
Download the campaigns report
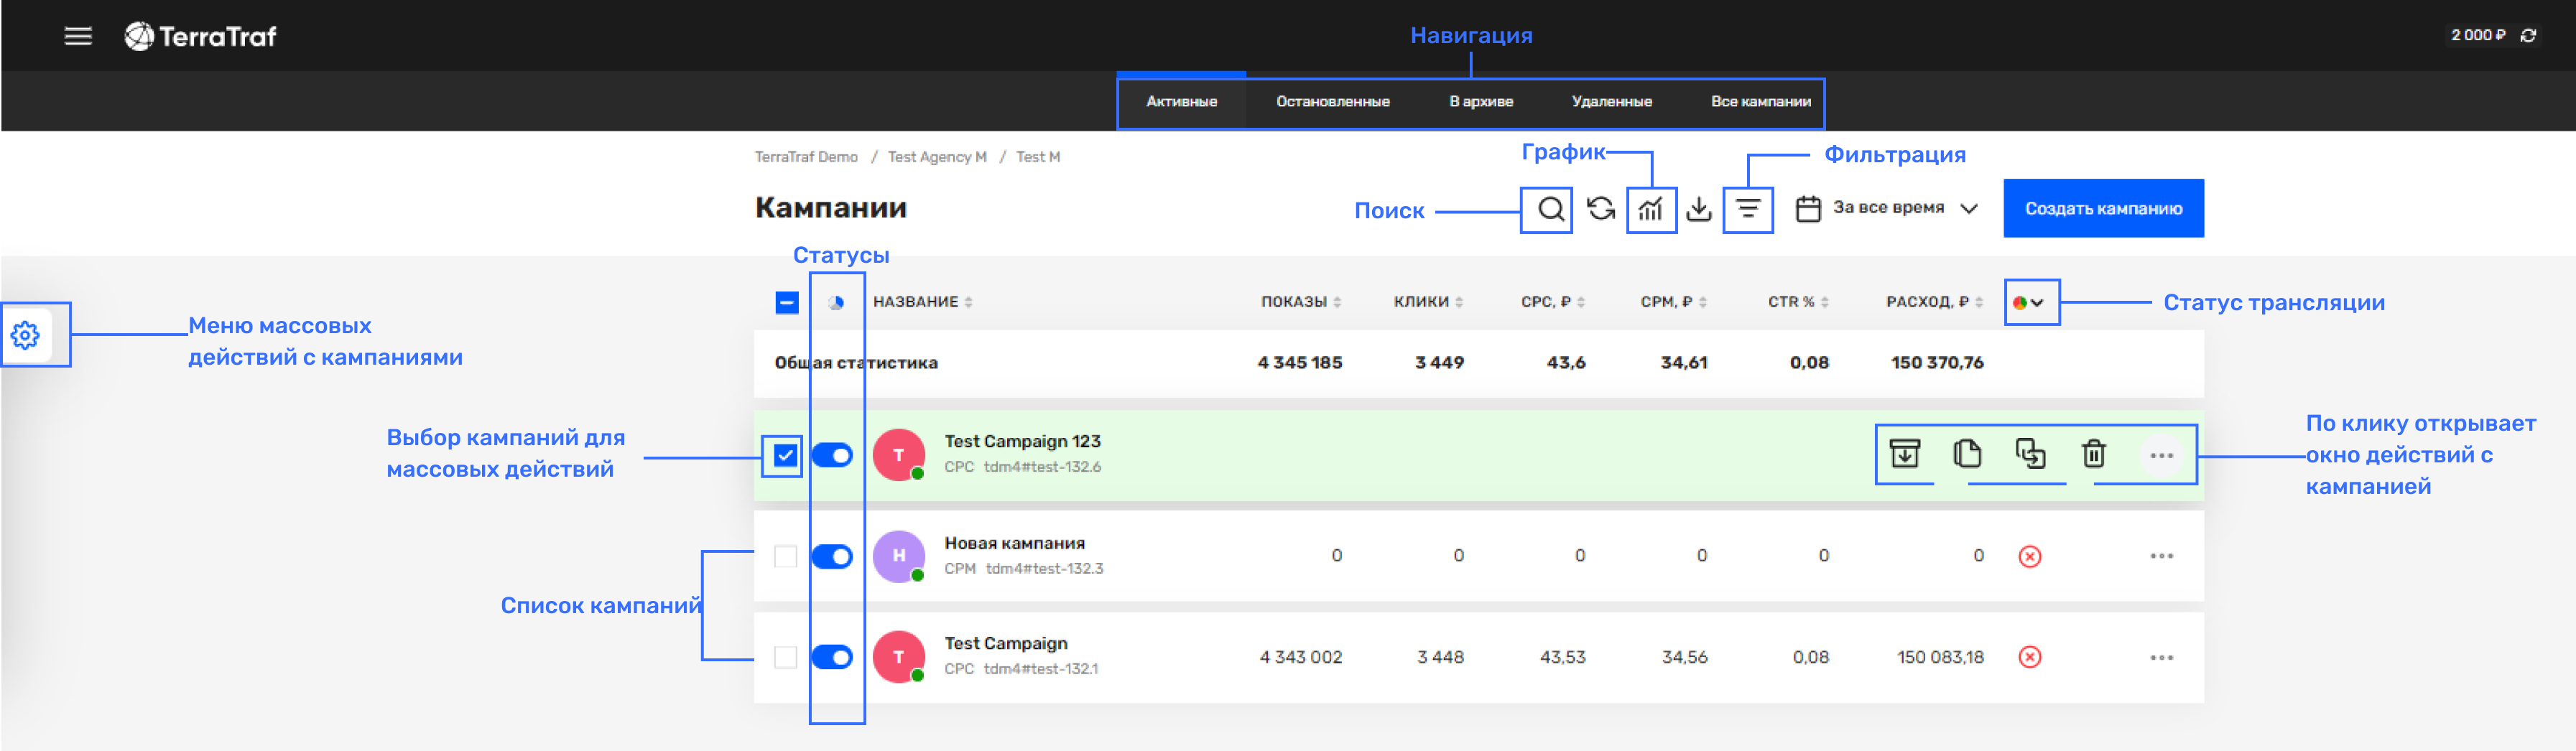click(x=1699, y=208)
